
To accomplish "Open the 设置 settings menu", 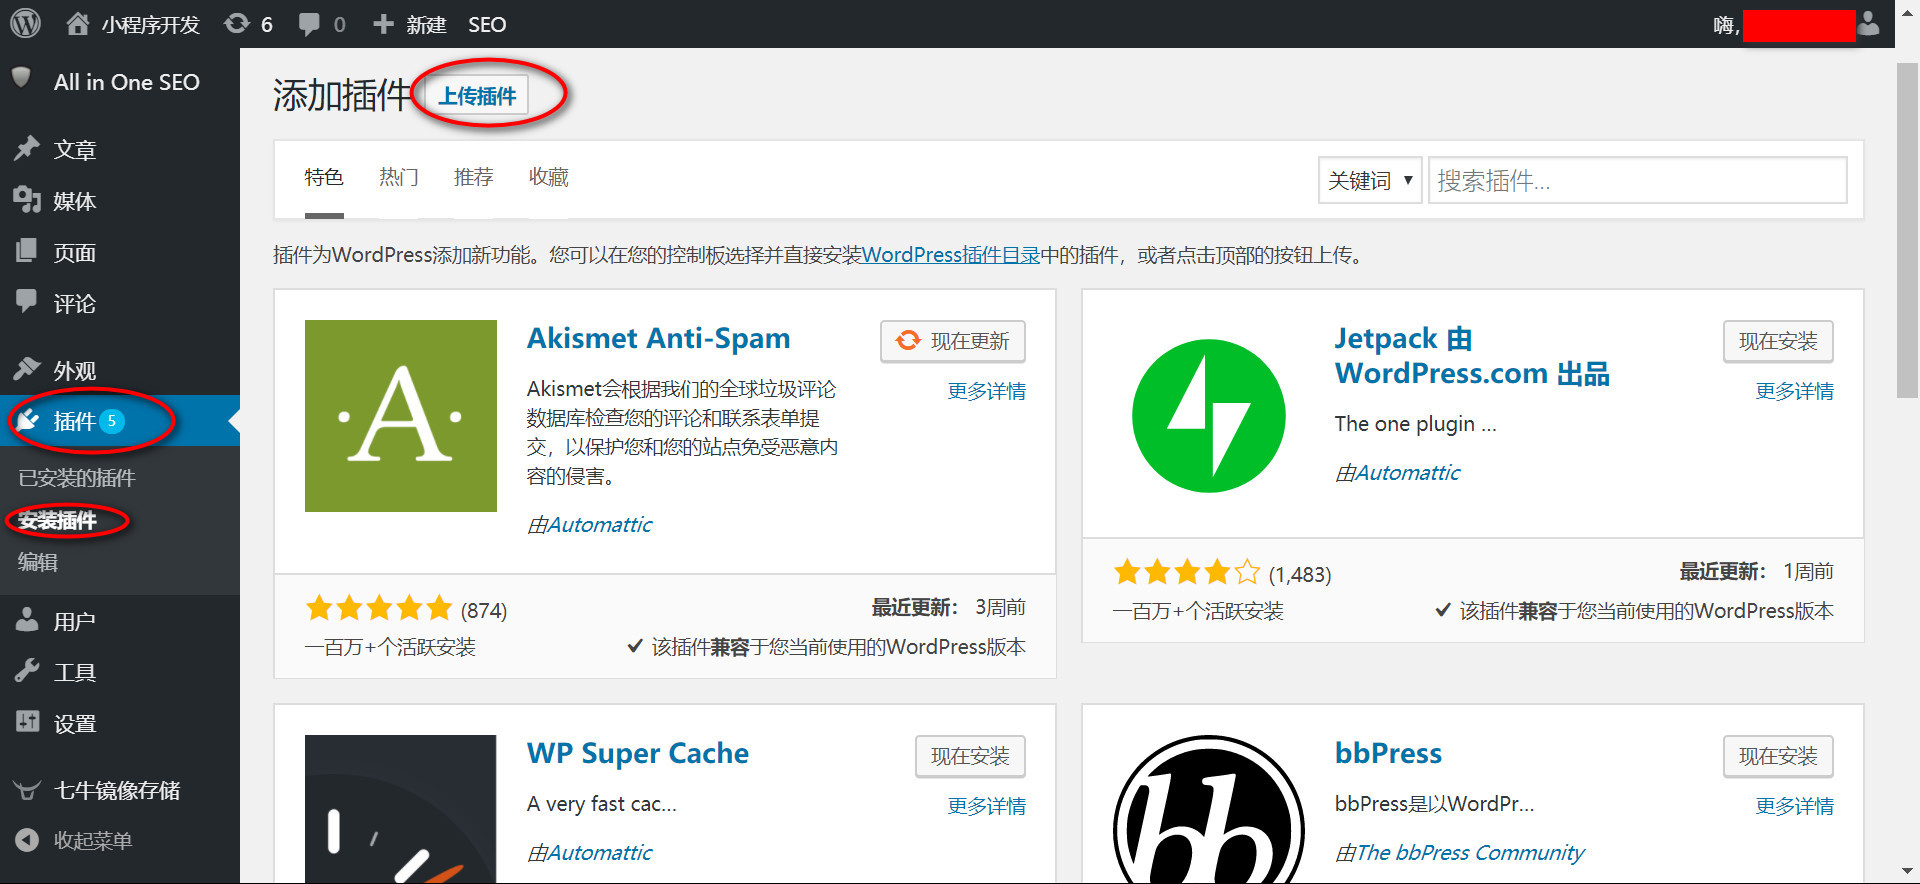I will 120,724.
